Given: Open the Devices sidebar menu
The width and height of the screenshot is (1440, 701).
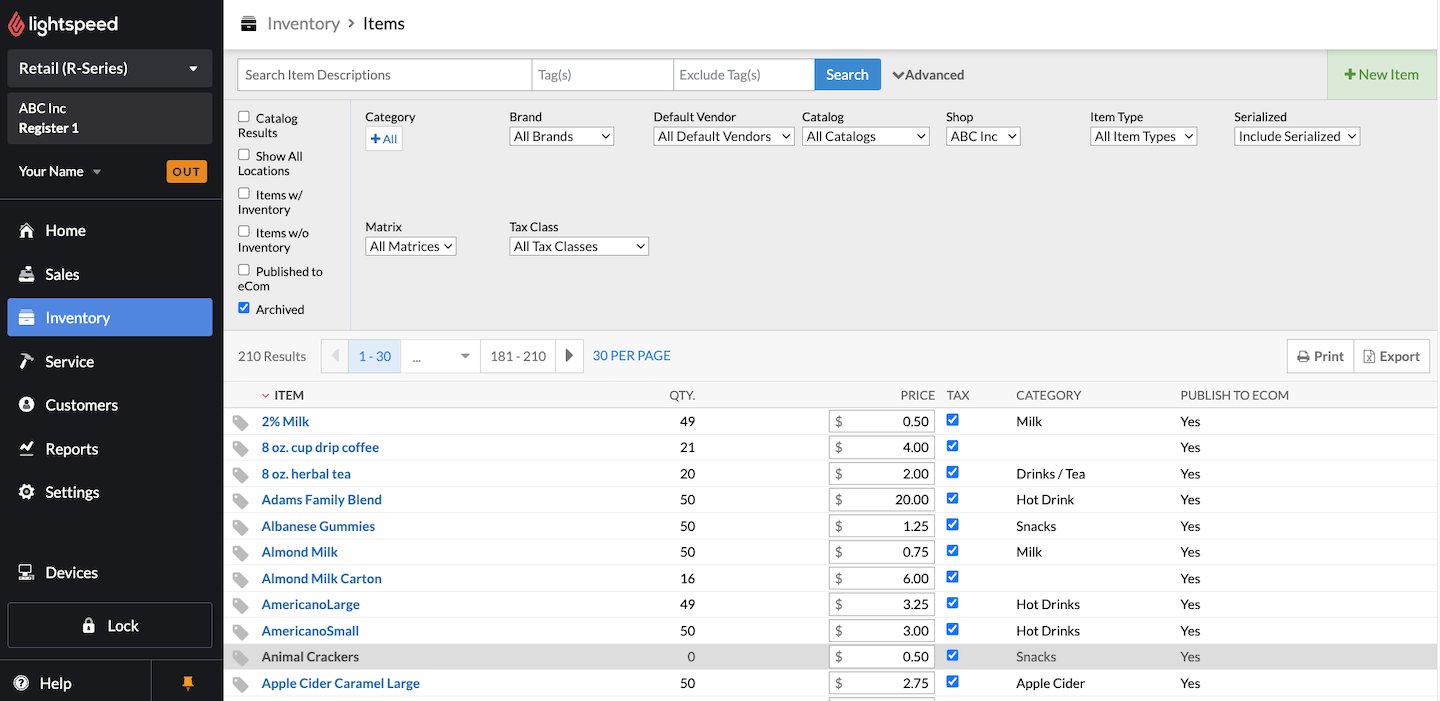Looking at the screenshot, I should 110,573.
